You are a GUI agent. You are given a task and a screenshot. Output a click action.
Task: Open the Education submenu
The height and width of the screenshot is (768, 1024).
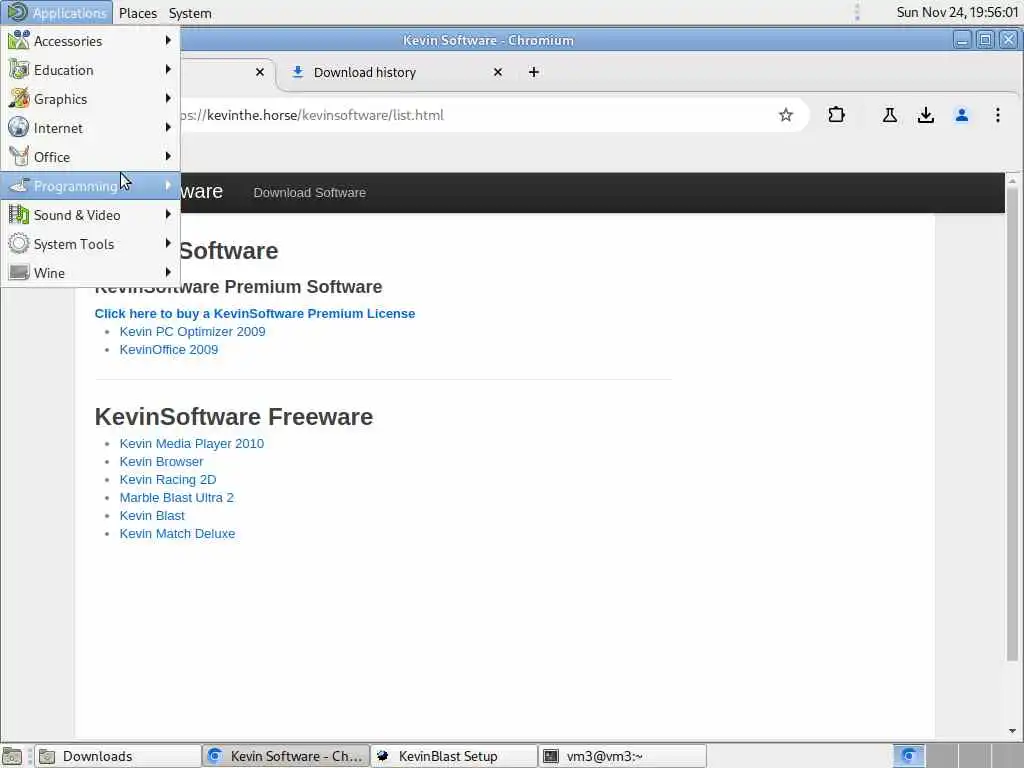pyautogui.click(x=90, y=70)
